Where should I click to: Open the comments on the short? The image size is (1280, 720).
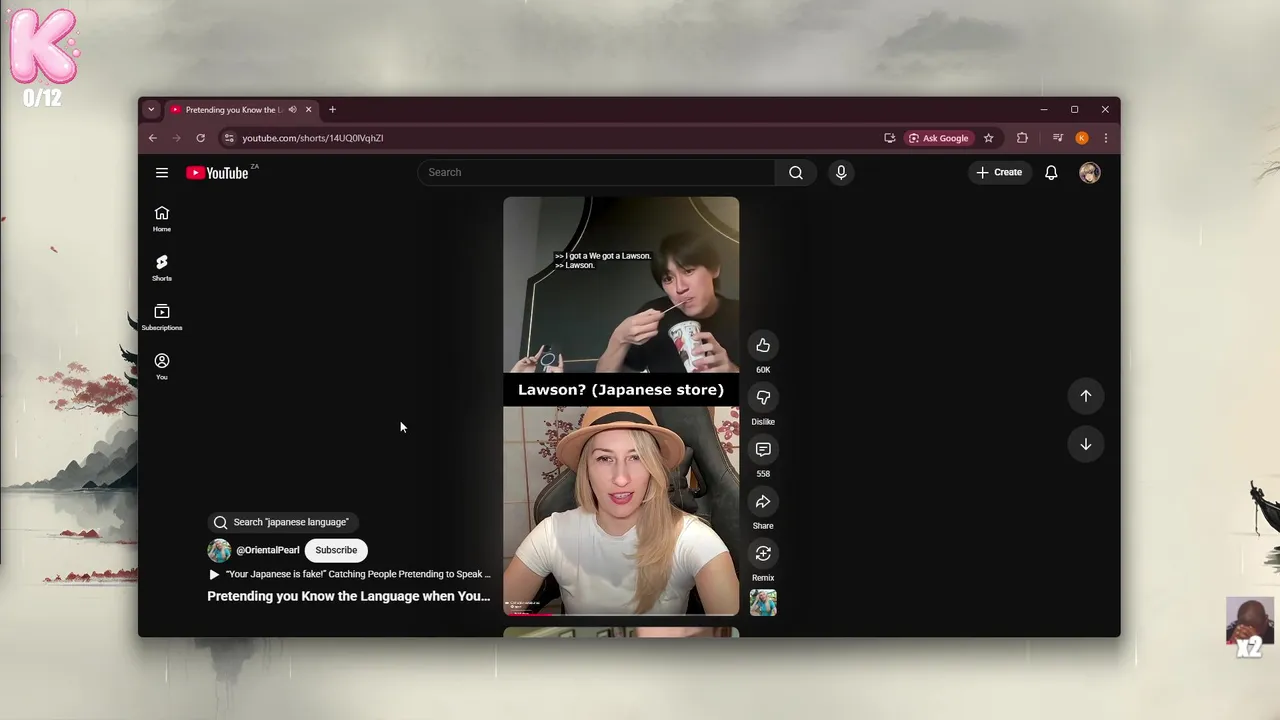pyautogui.click(x=763, y=449)
